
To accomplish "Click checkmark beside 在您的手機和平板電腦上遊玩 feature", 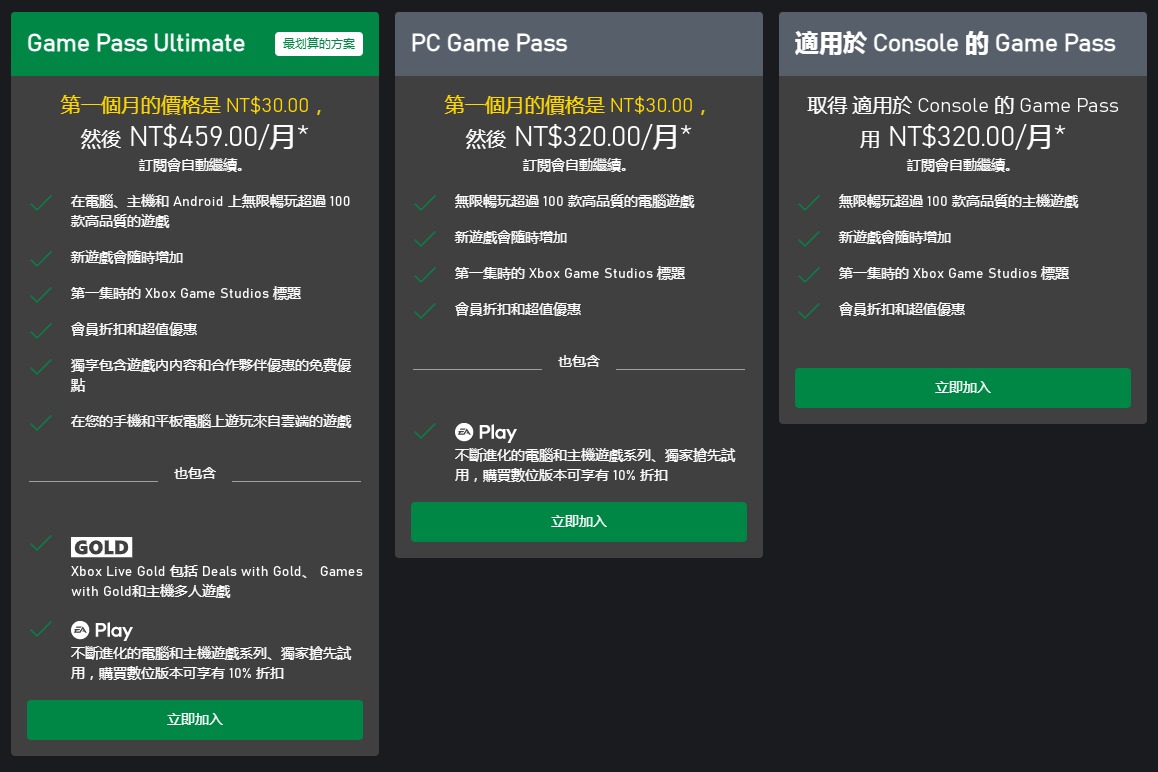I will pyautogui.click(x=41, y=423).
